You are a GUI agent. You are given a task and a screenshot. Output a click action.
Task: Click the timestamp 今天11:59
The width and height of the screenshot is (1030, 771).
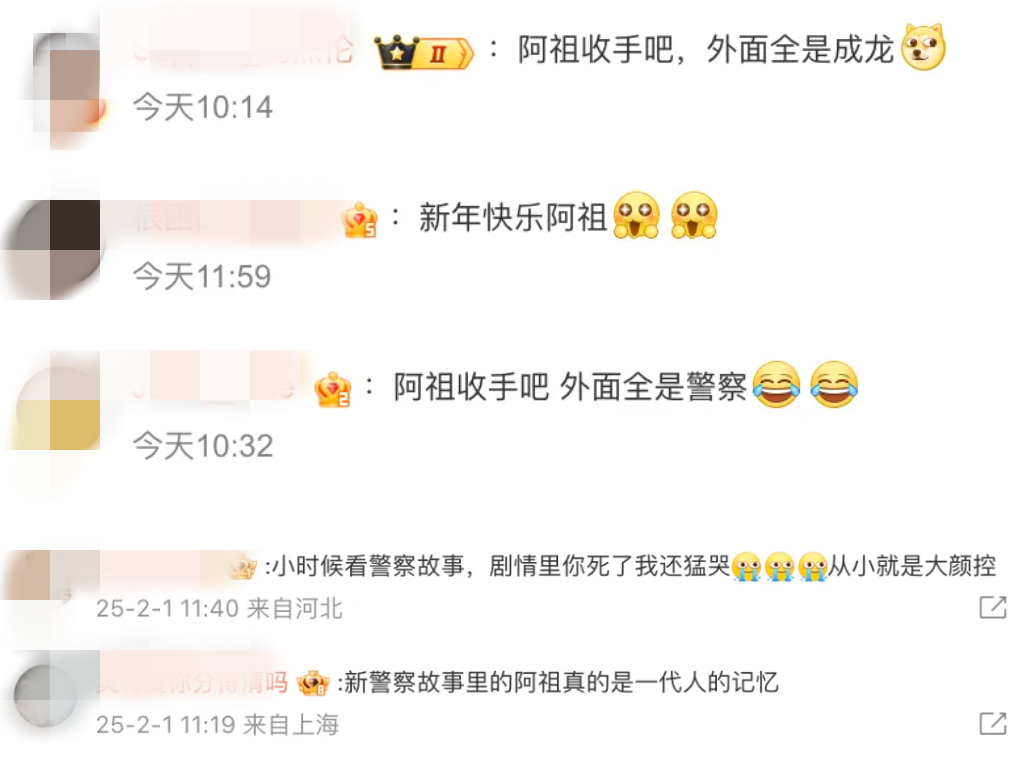(x=202, y=276)
